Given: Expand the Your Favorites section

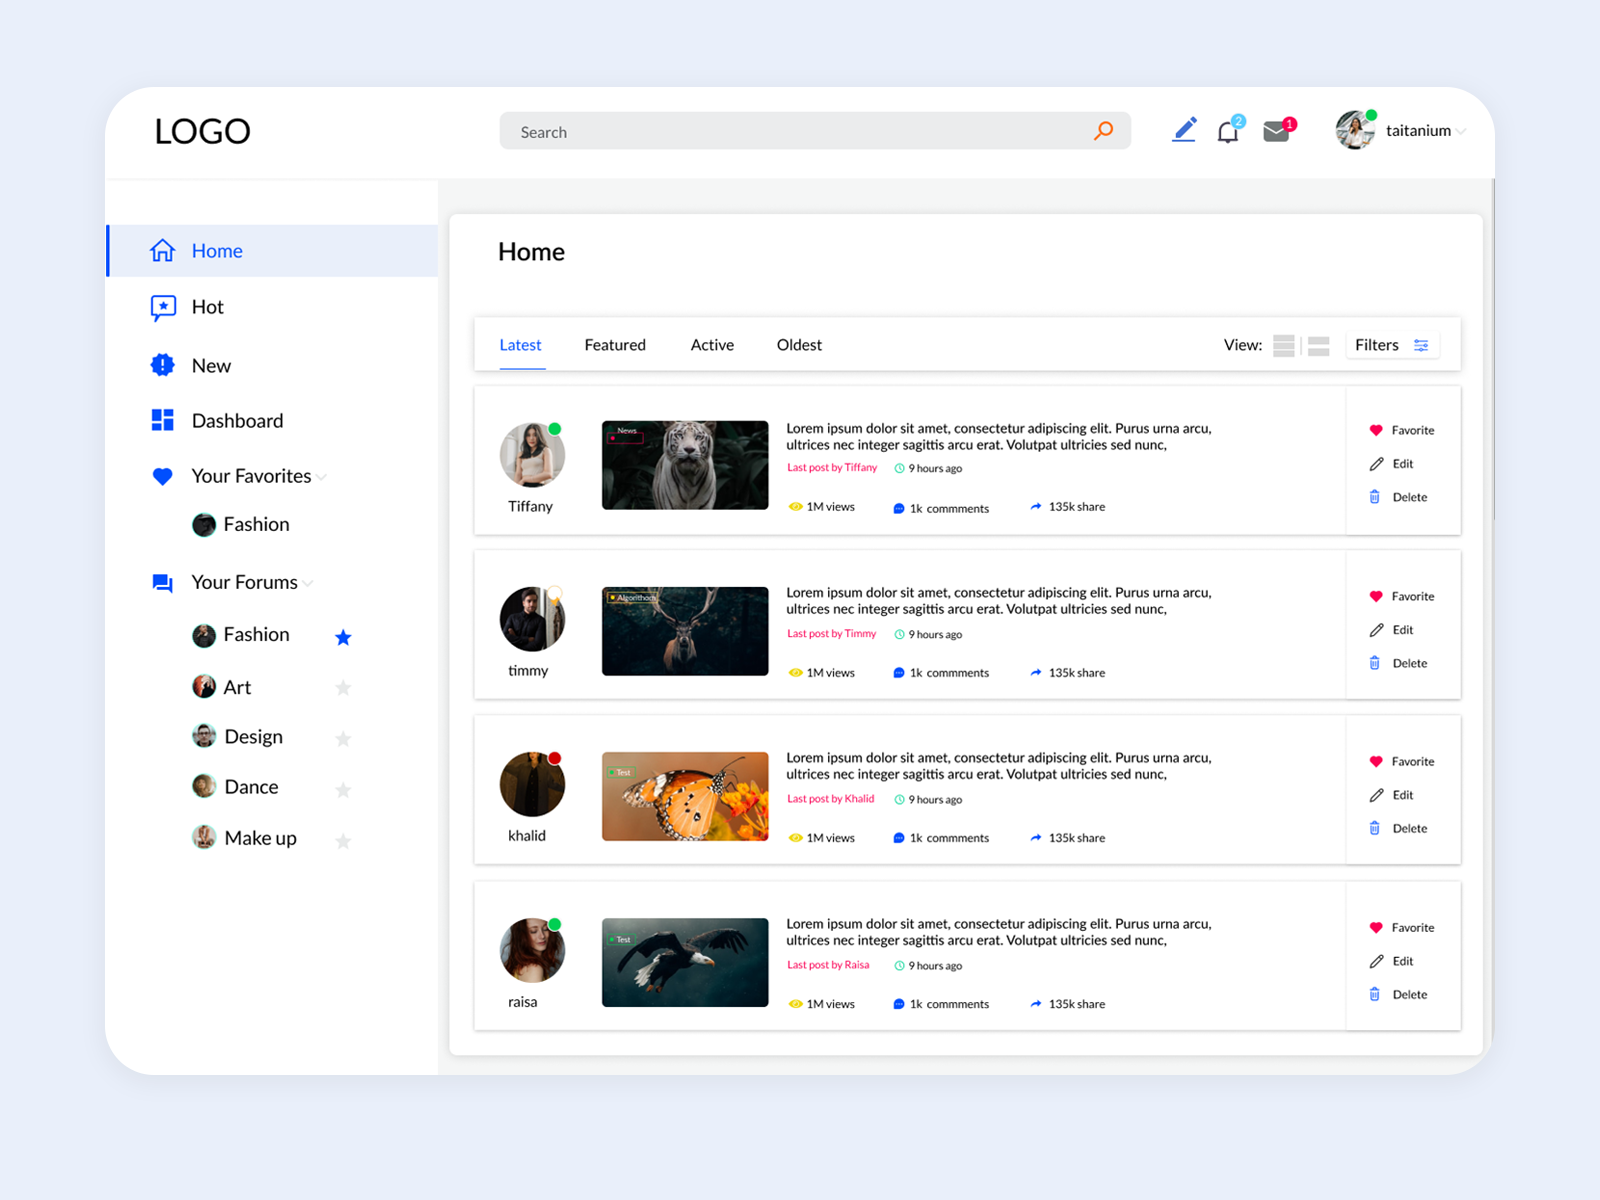Looking at the screenshot, I should 321,477.
